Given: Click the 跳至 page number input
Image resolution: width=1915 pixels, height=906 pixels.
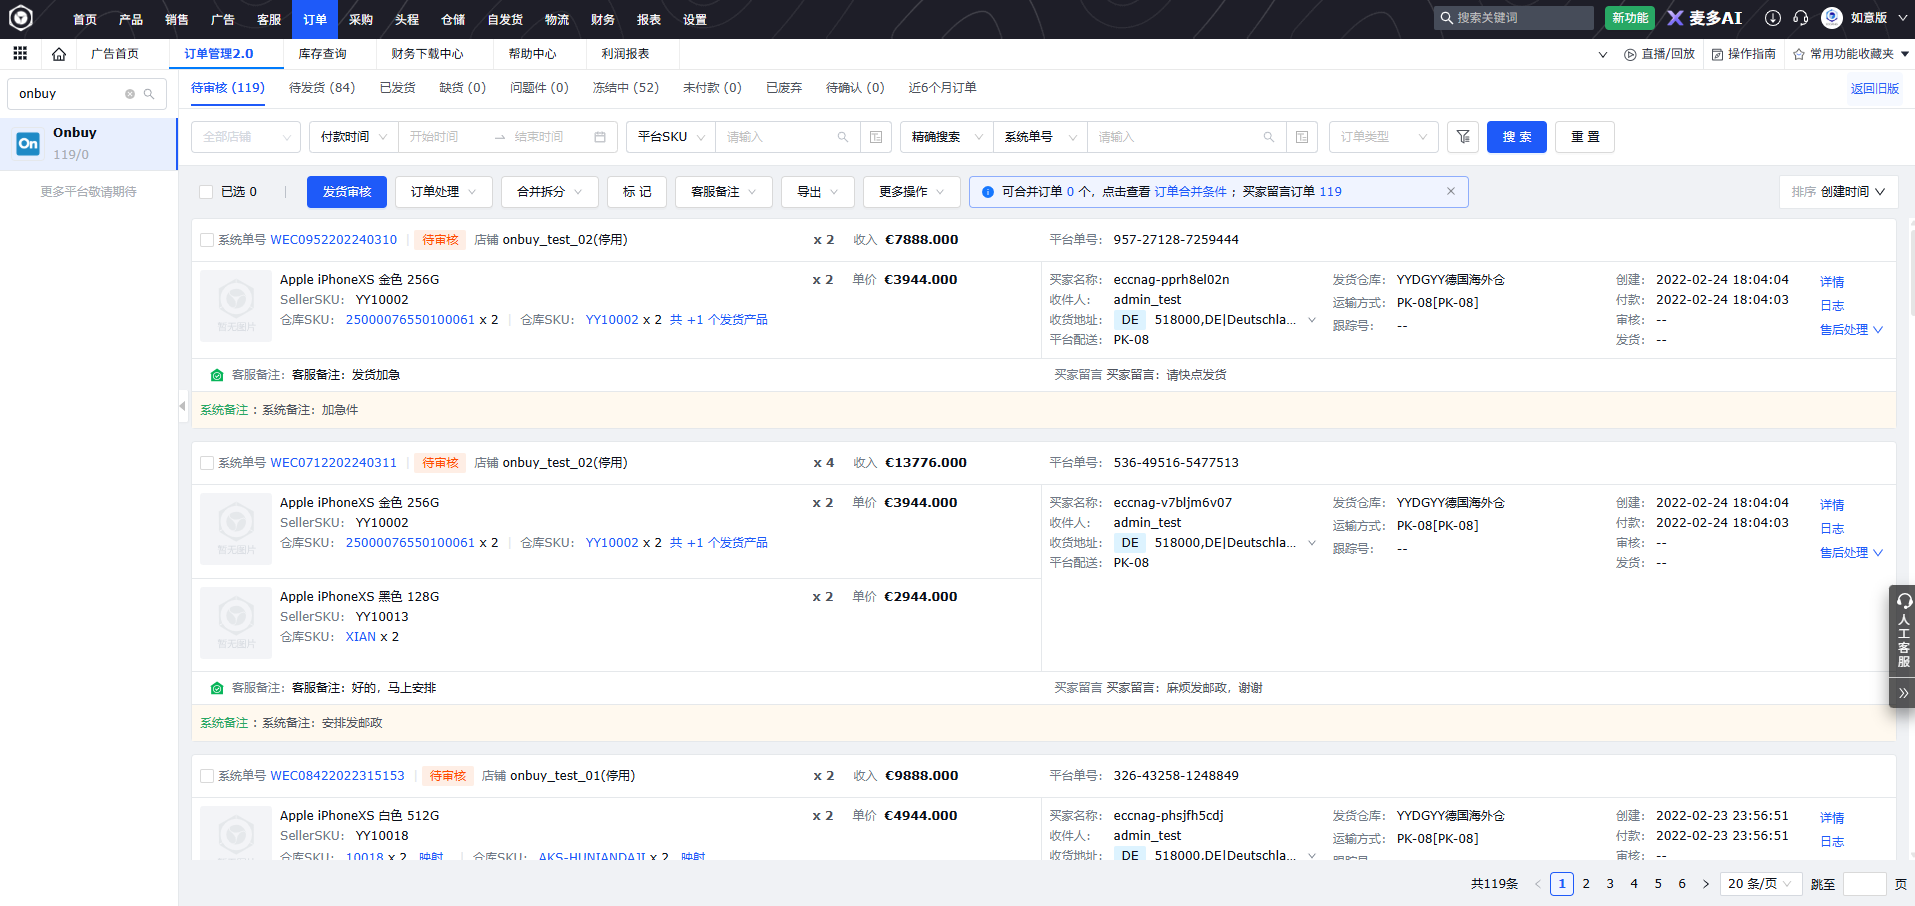Looking at the screenshot, I should click(x=1864, y=884).
